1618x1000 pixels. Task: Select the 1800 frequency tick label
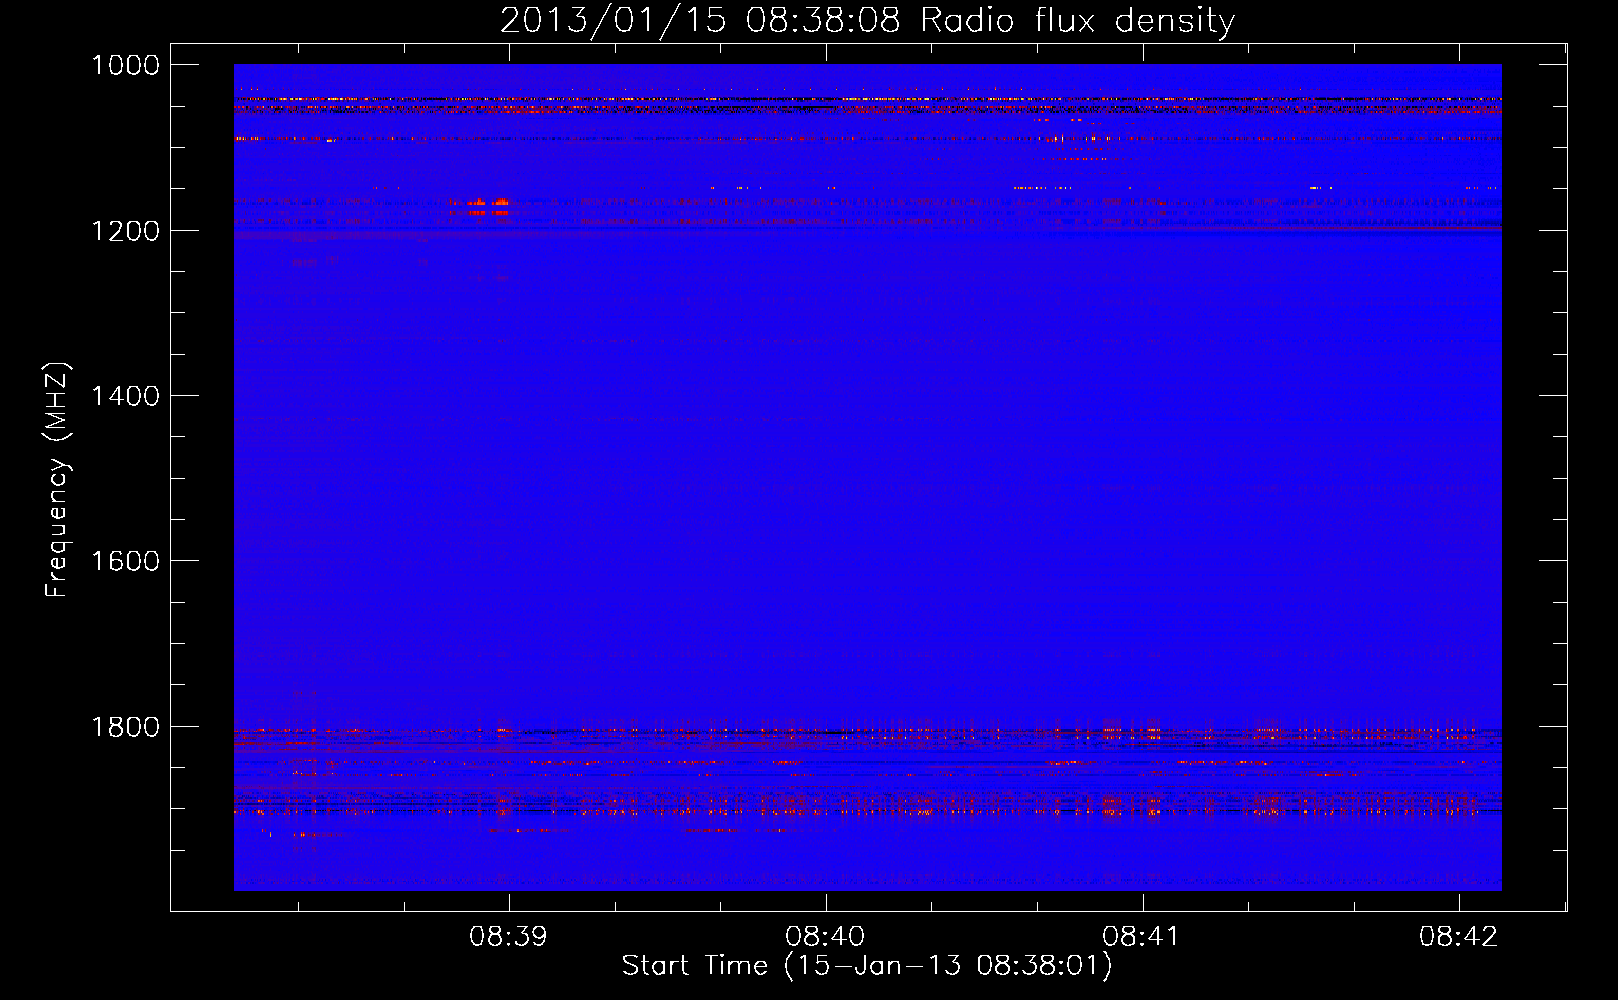click(x=126, y=727)
